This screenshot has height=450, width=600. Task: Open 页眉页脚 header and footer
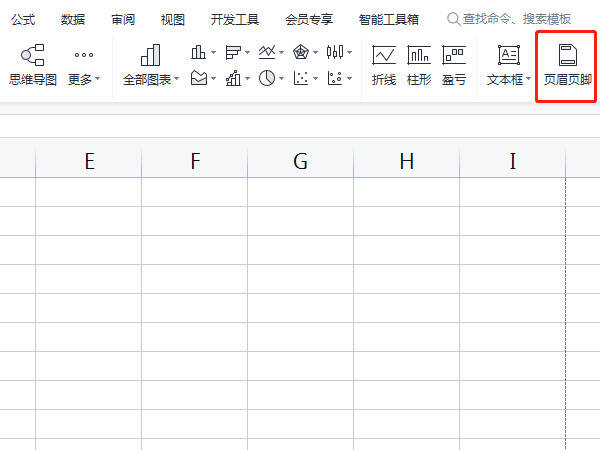568,65
